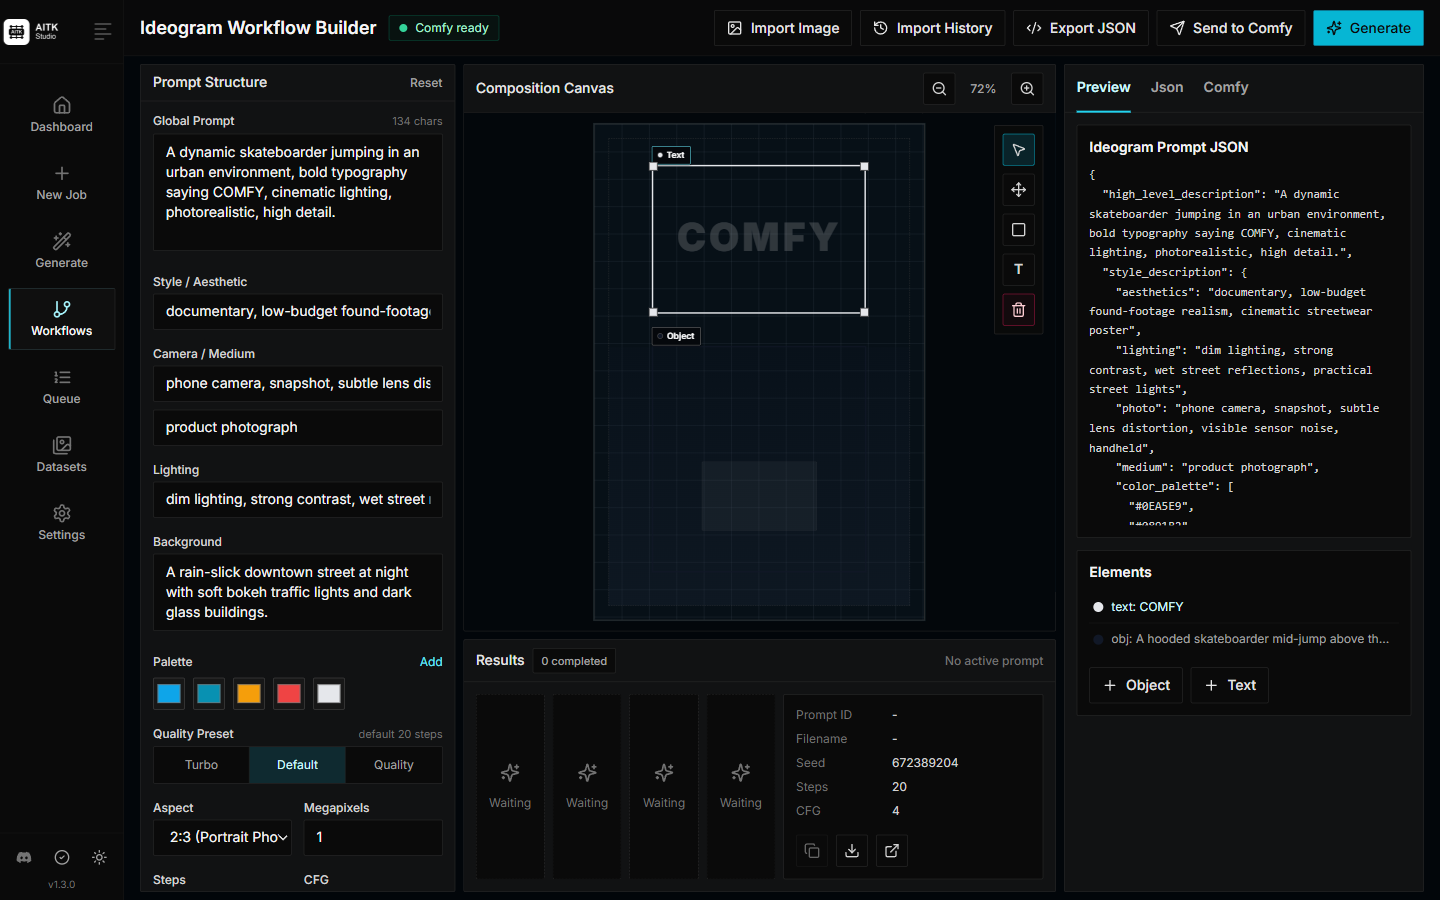Open the Queue sidebar page
1440x900 pixels.
pos(62,387)
